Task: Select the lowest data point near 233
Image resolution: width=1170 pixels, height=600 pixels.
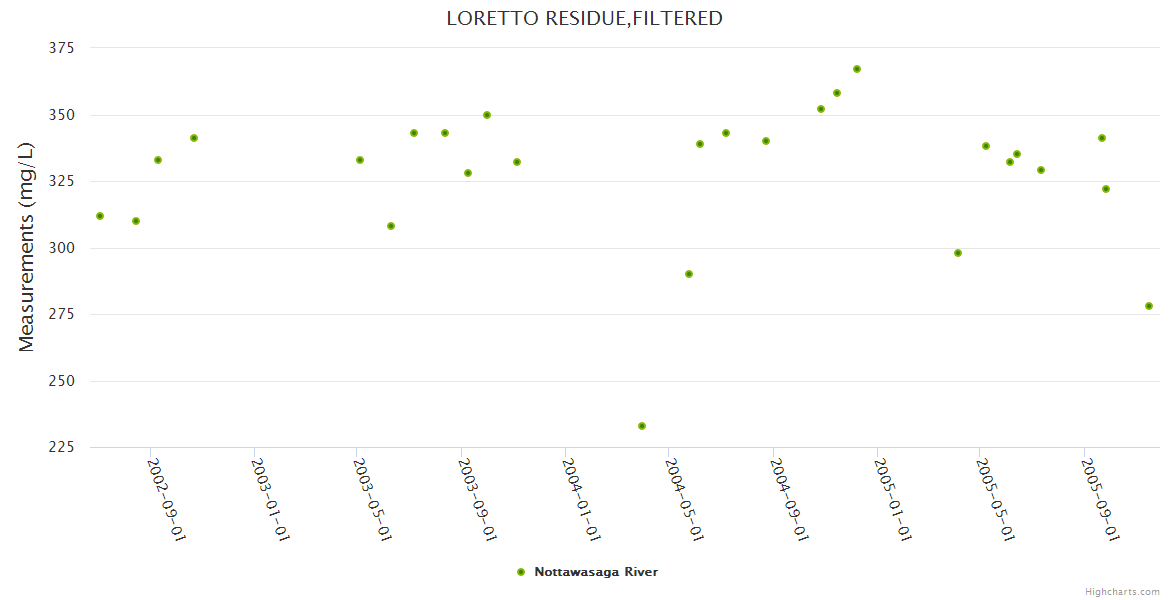Action: point(642,426)
